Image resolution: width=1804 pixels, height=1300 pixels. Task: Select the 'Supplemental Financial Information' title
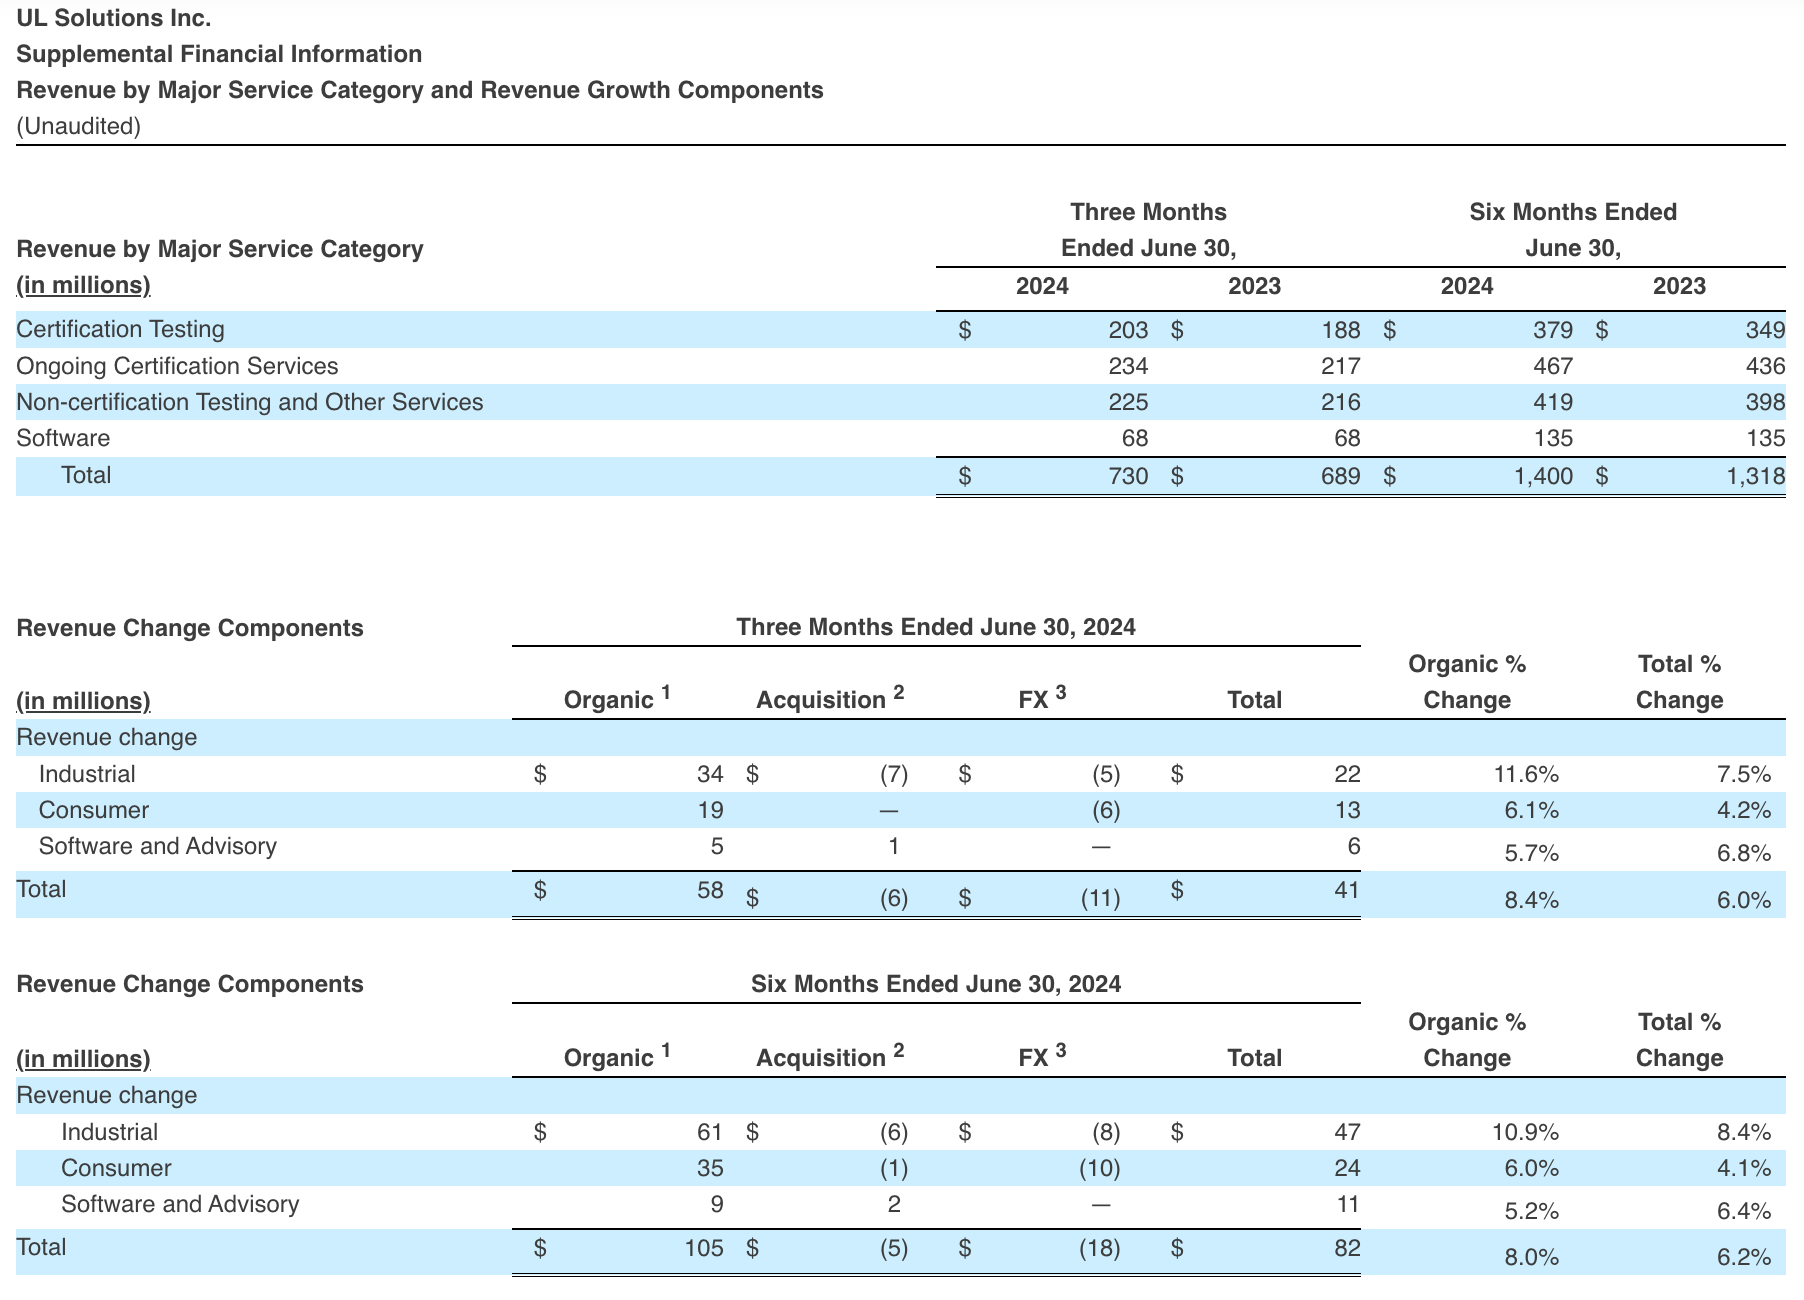click(219, 54)
